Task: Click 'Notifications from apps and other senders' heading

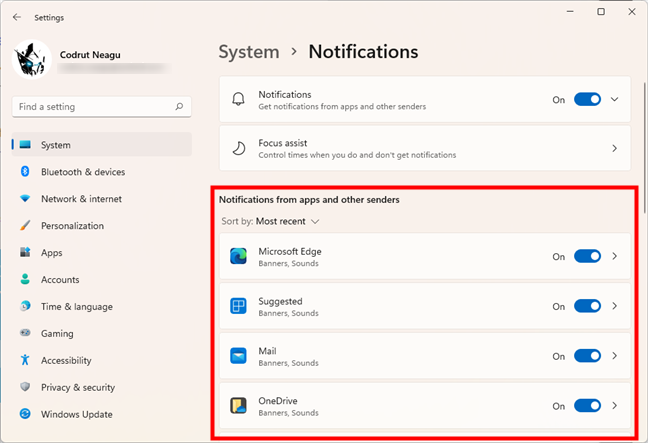Action: [309, 200]
